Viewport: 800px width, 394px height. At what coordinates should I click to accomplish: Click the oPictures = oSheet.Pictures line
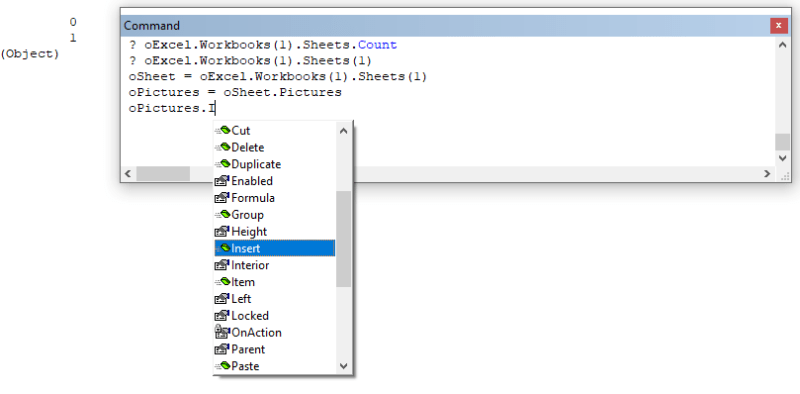tap(235, 93)
